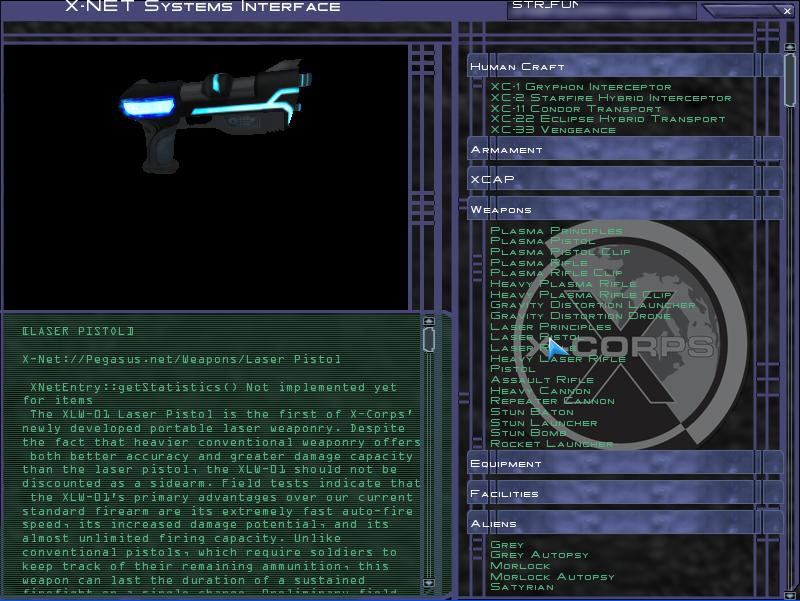800x601 pixels.
Task: Open the Grey alien entry
Action: (507, 544)
